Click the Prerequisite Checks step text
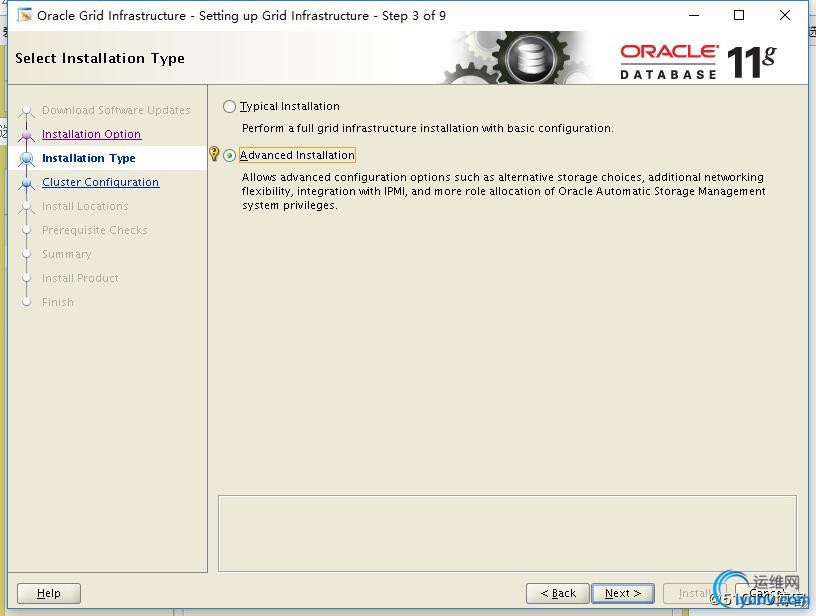 (x=95, y=230)
